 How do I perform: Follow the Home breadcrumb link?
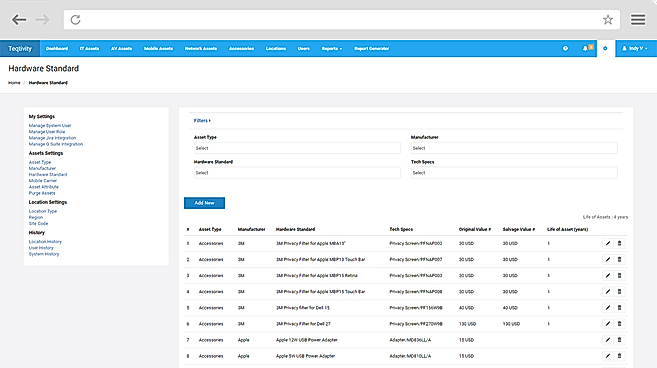pos(14,83)
